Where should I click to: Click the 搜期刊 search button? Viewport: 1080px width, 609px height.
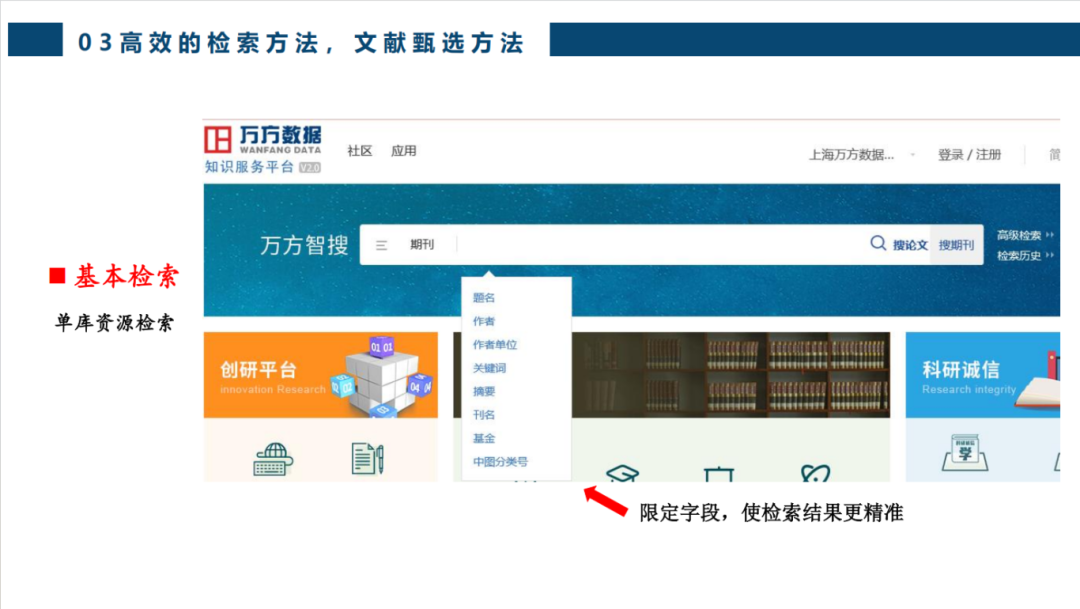pyautogui.click(x=957, y=244)
